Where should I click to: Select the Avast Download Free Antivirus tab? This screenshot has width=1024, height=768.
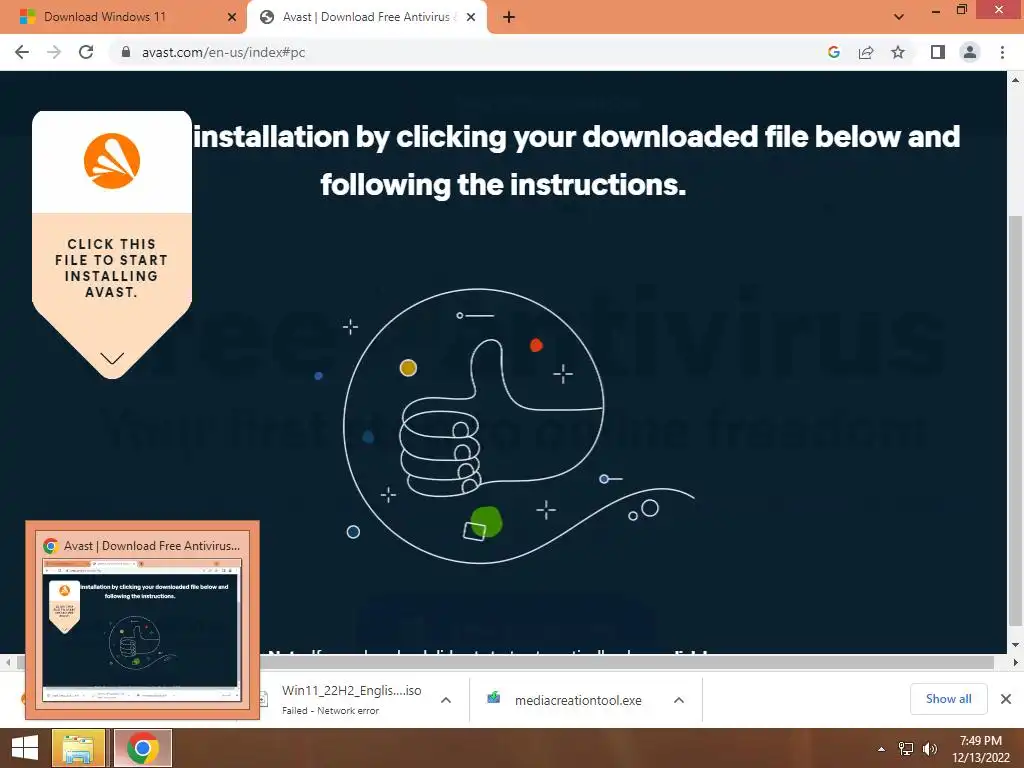366,17
